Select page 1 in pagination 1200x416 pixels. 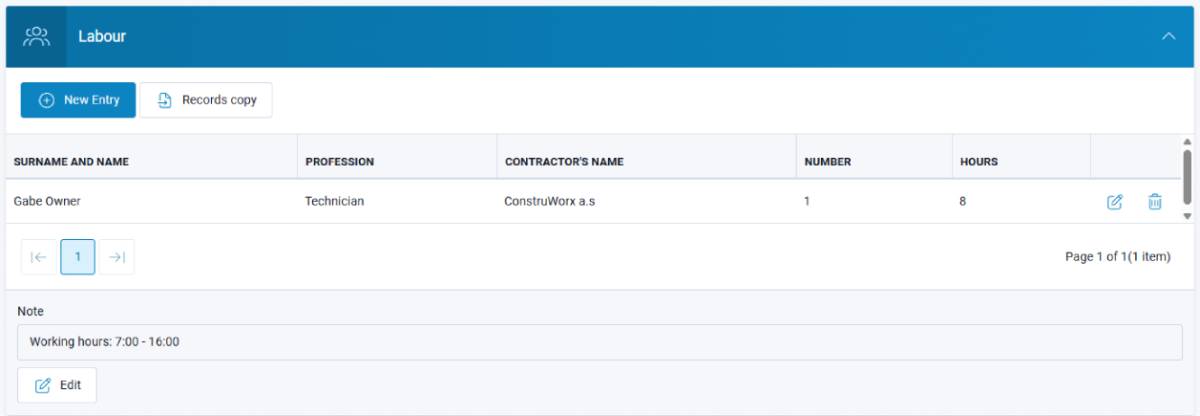(x=77, y=257)
